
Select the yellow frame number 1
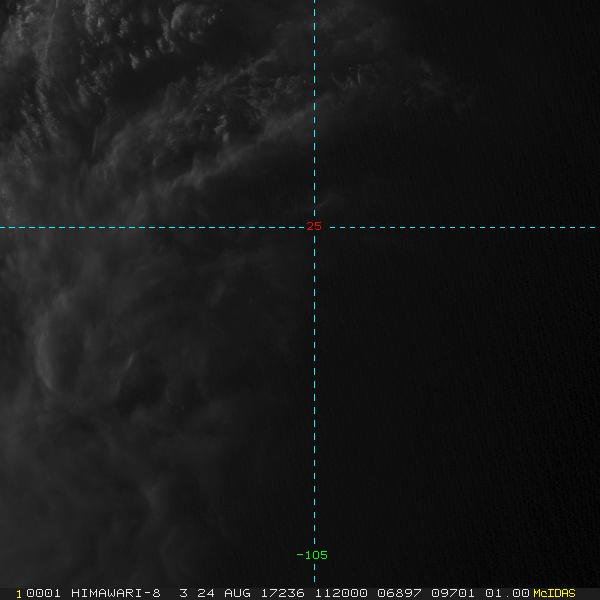19,594
